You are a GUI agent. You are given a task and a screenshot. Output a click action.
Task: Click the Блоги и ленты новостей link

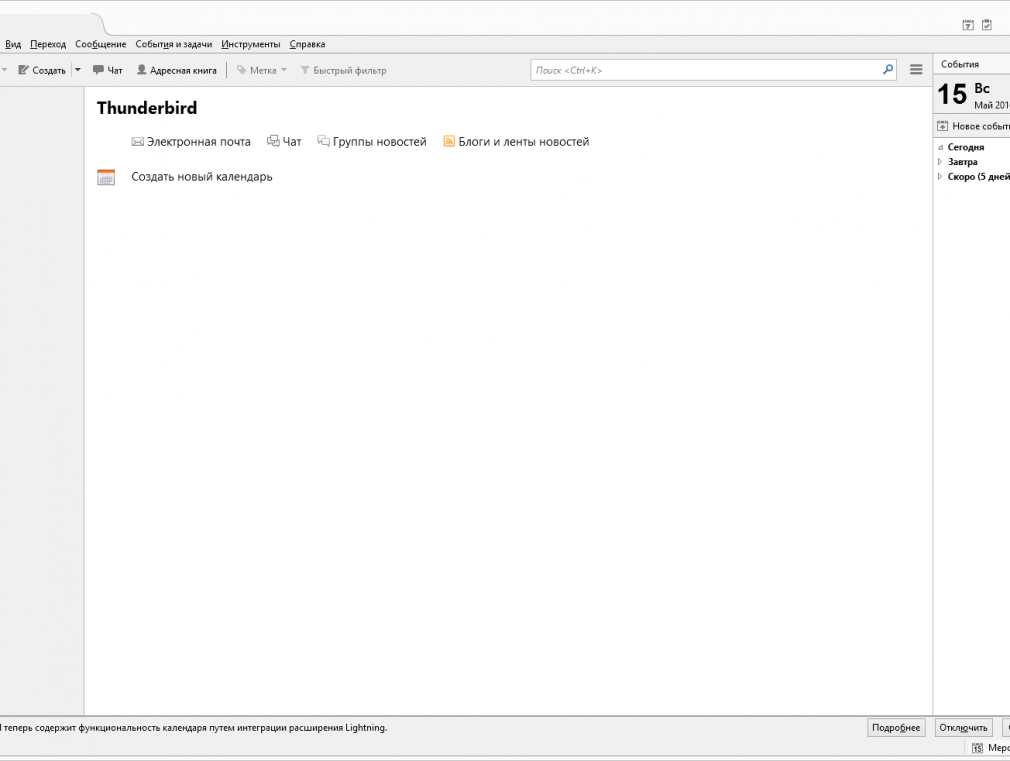coord(516,142)
